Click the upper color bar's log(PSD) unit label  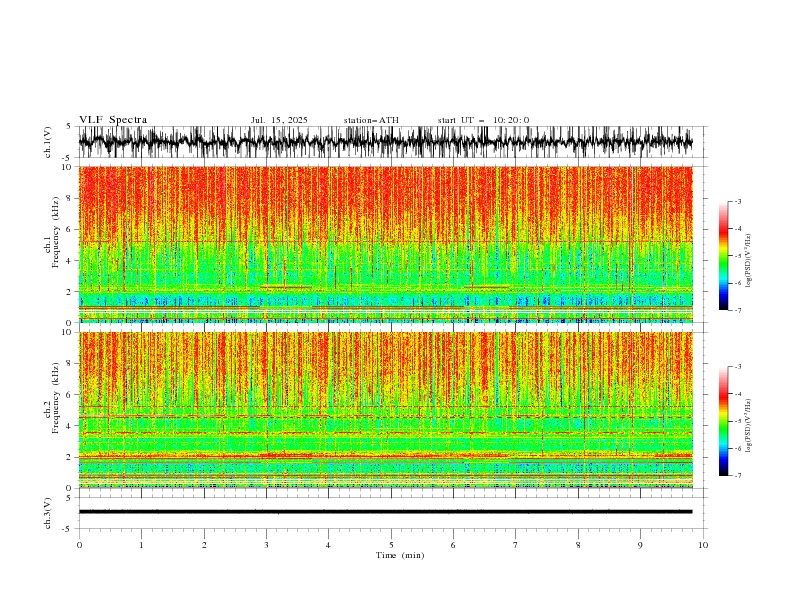[x=749, y=261]
